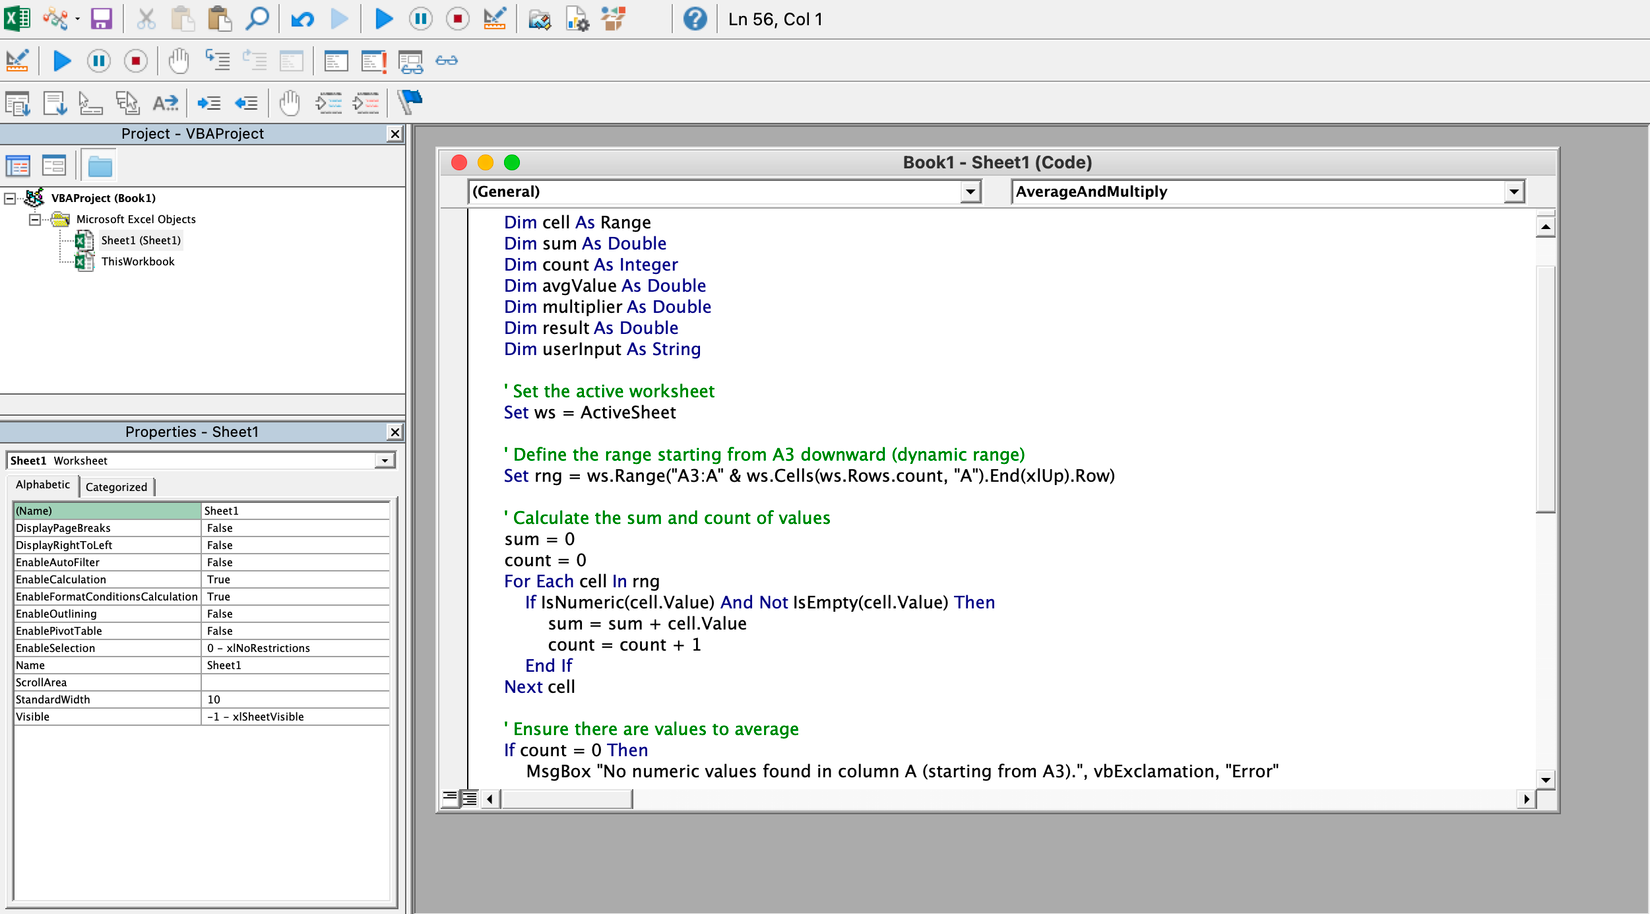Click the View Code icon in the Project panel
Viewport: 1650px width, 914px height.
tap(18, 166)
